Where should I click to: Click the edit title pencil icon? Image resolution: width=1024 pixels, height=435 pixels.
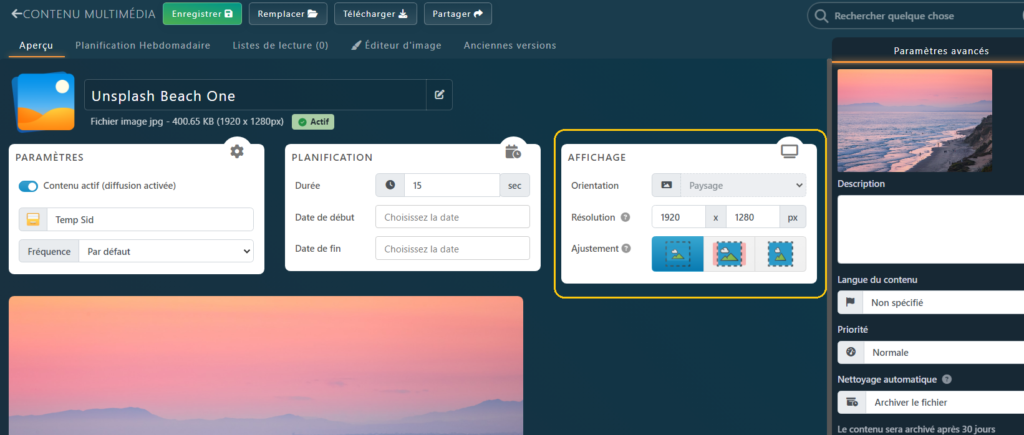[438, 95]
